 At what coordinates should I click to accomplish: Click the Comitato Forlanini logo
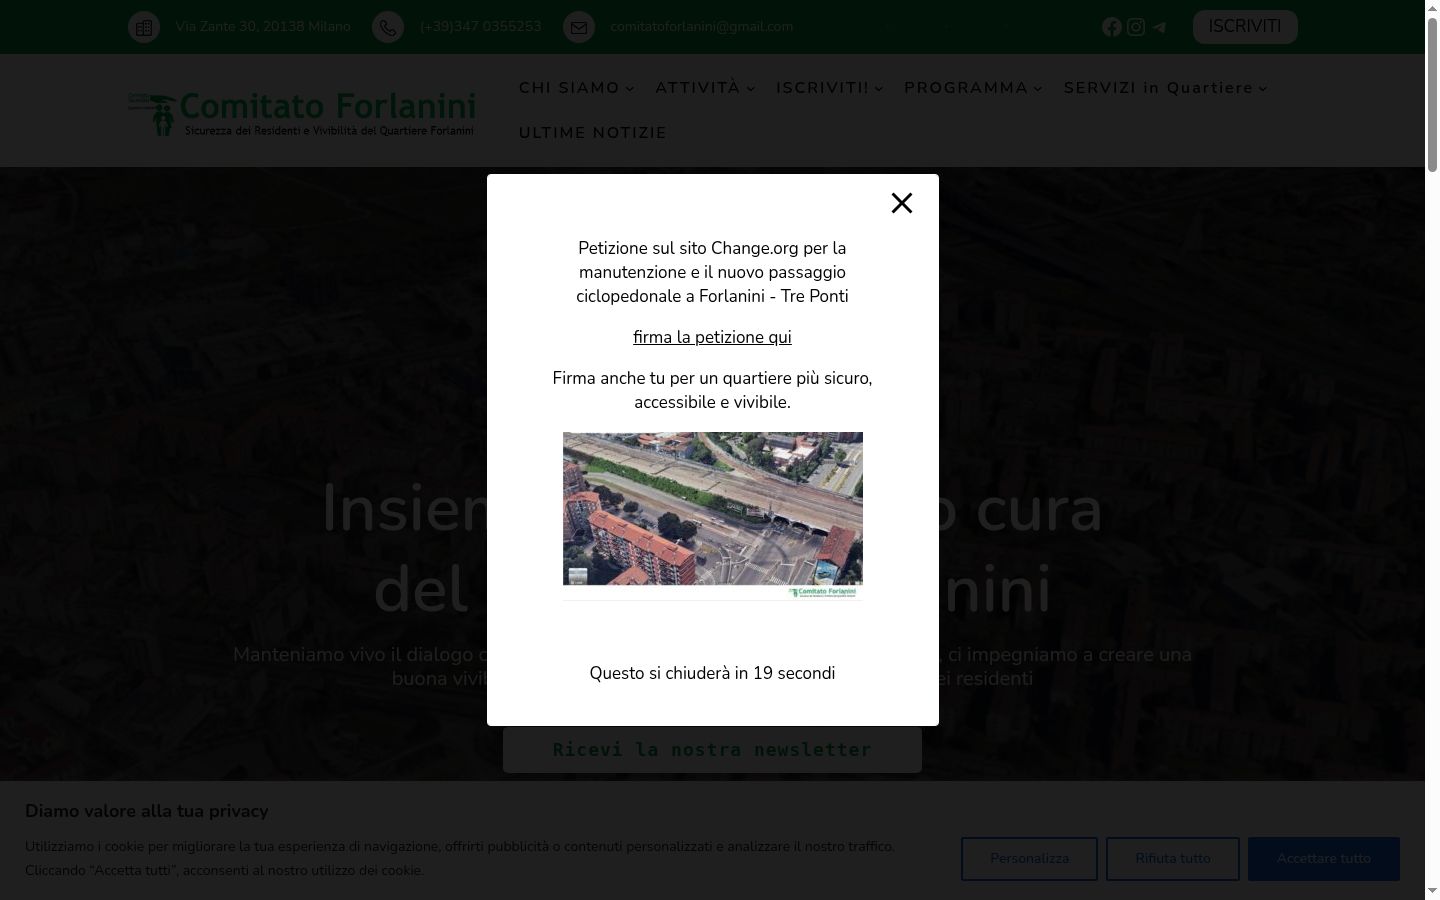pyautogui.click(x=302, y=114)
